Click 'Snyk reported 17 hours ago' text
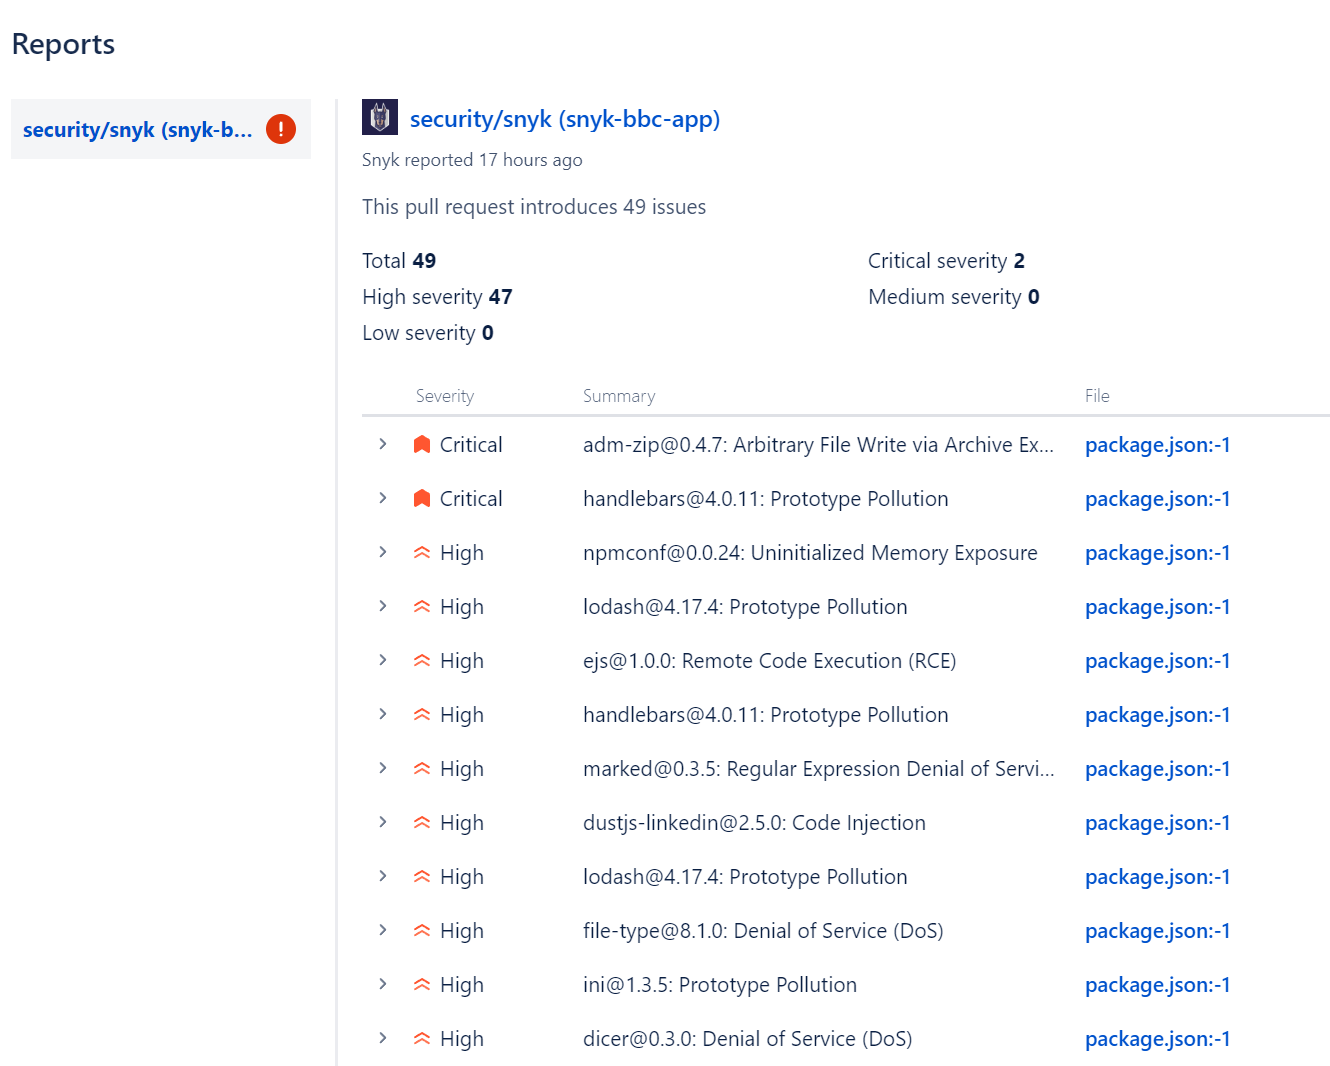This screenshot has height=1066, width=1330. coord(472,160)
